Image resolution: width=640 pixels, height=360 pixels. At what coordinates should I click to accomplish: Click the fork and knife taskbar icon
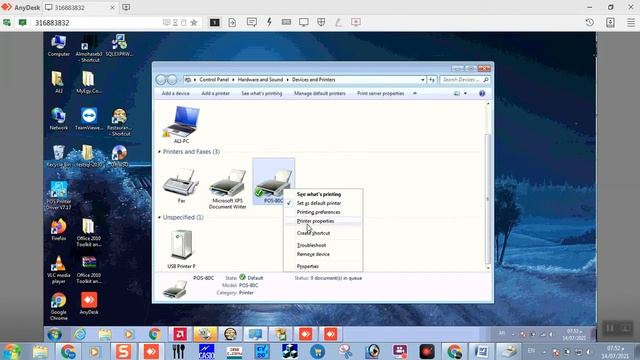(x=178, y=351)
